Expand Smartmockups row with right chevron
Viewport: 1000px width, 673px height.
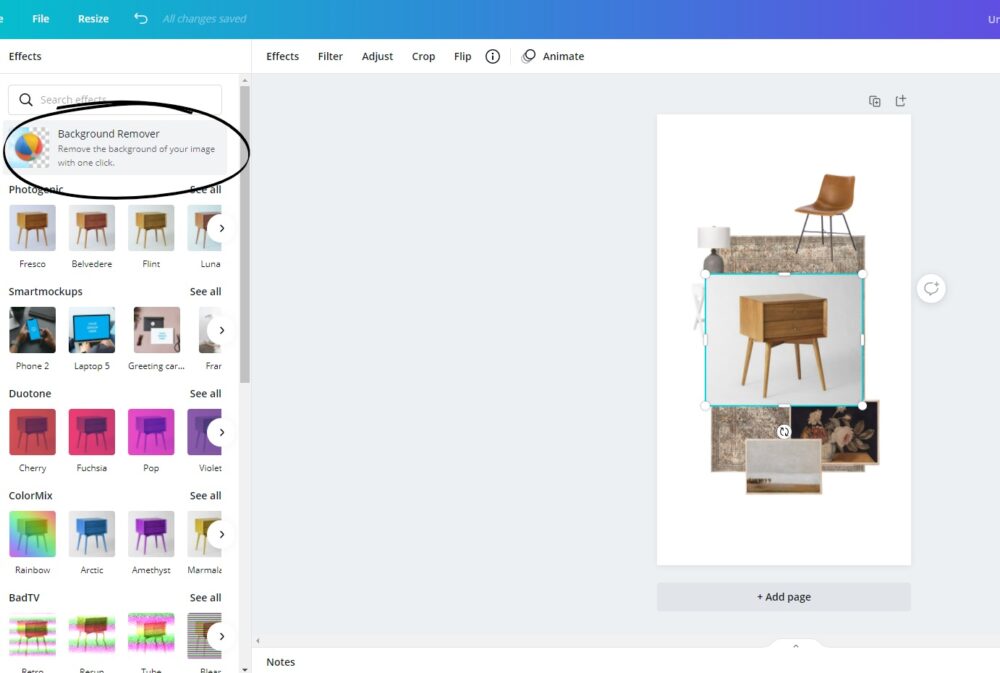[221, 330]
